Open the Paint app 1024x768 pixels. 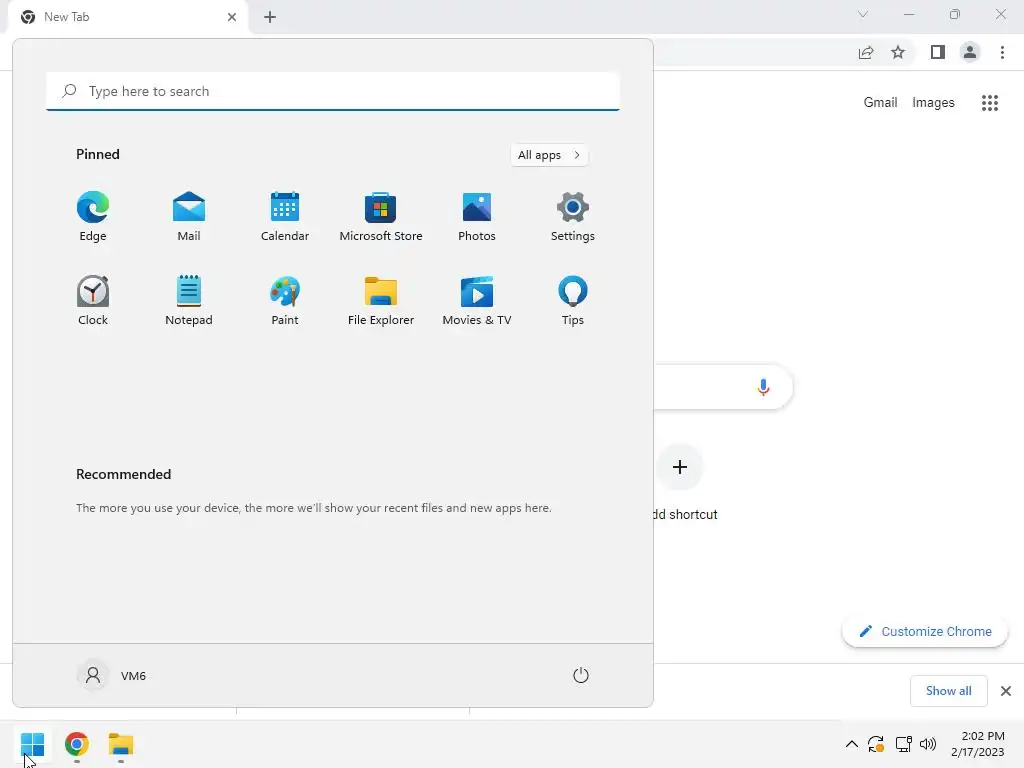tap(285, 300)
